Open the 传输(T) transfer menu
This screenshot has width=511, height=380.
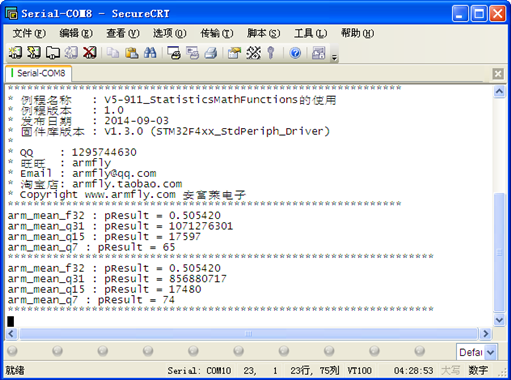[x=217, y=33]
